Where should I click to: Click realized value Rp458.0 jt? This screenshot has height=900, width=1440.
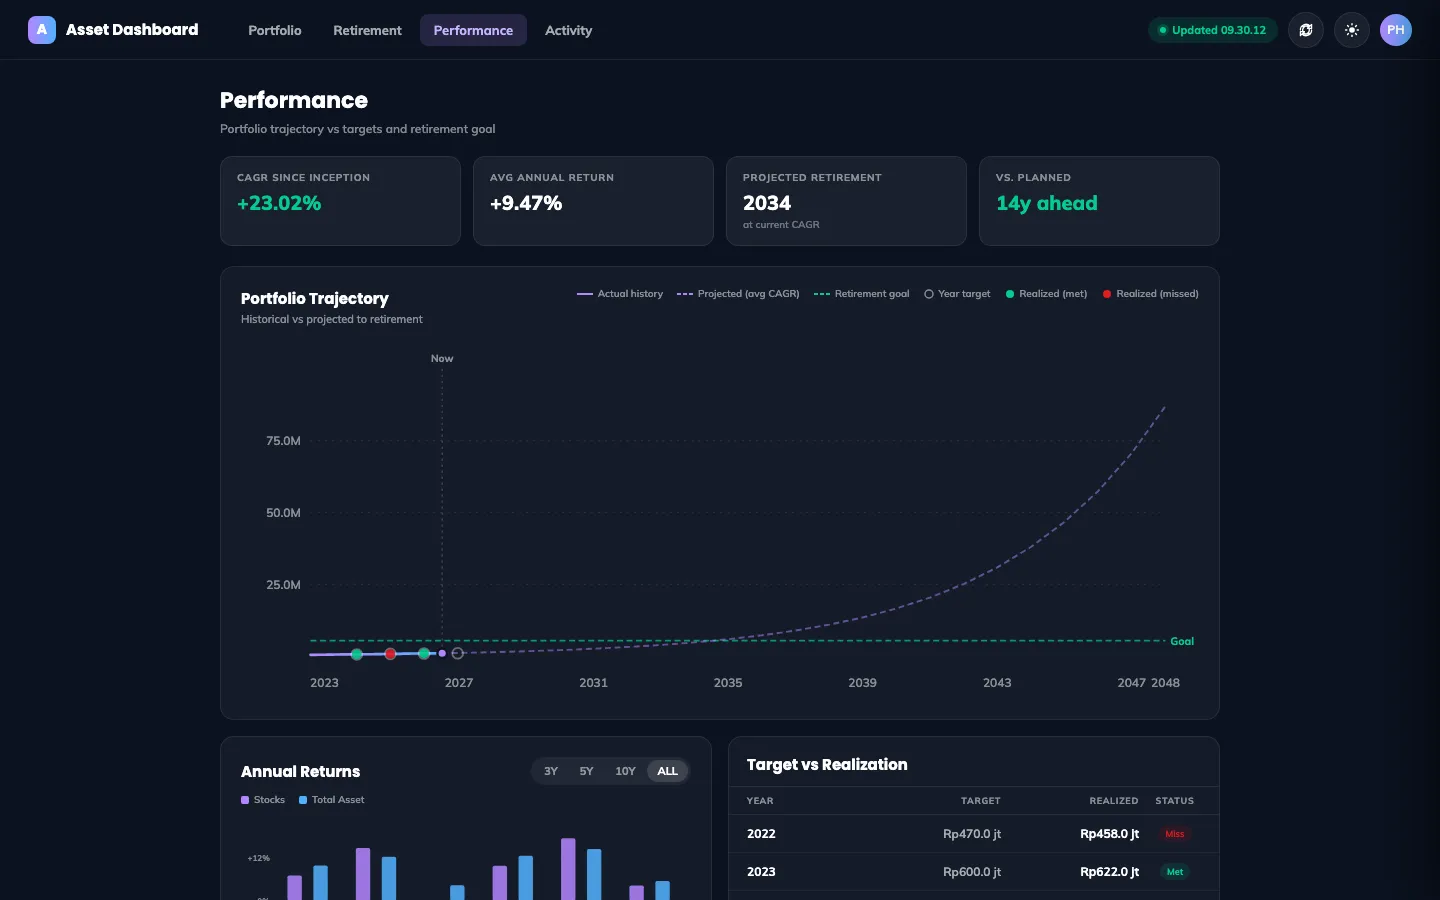1109,834
